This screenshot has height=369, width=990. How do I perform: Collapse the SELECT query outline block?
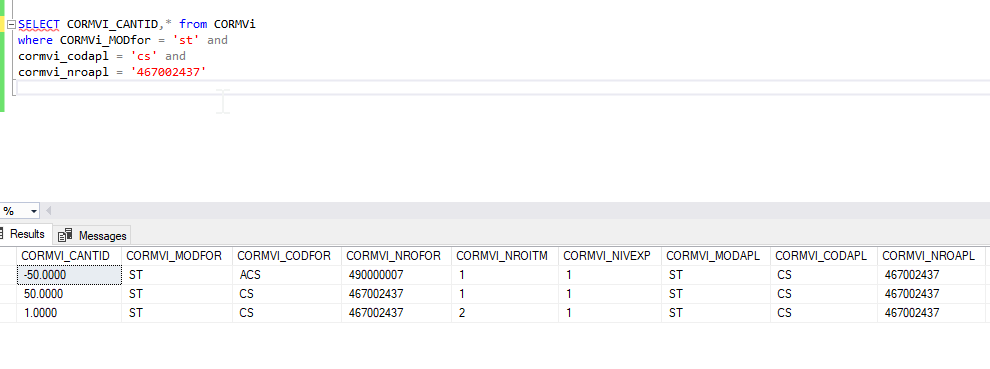coord(11,24)
